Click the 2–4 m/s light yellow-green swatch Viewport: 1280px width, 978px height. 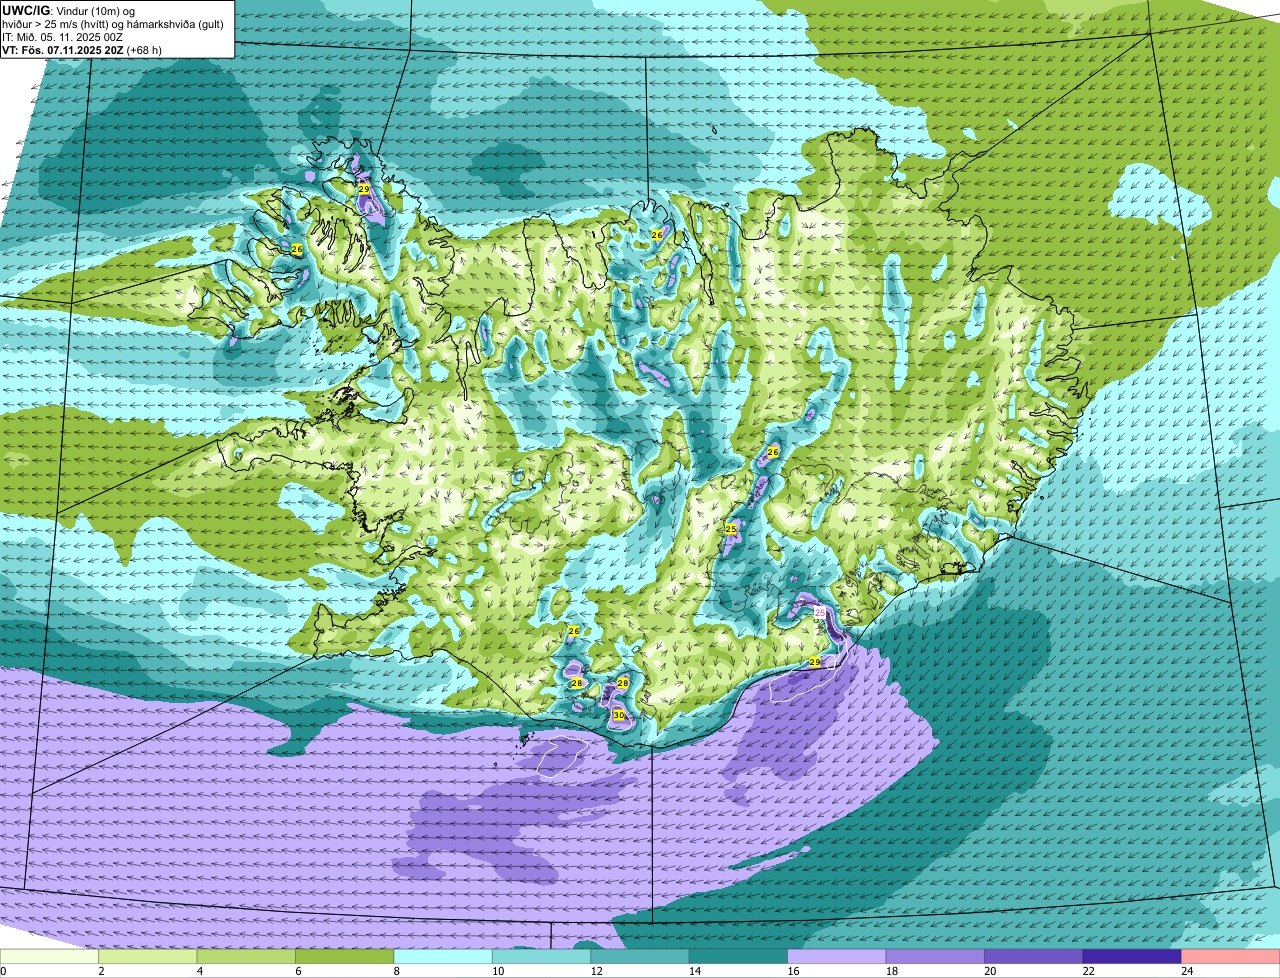coord(149,957)
